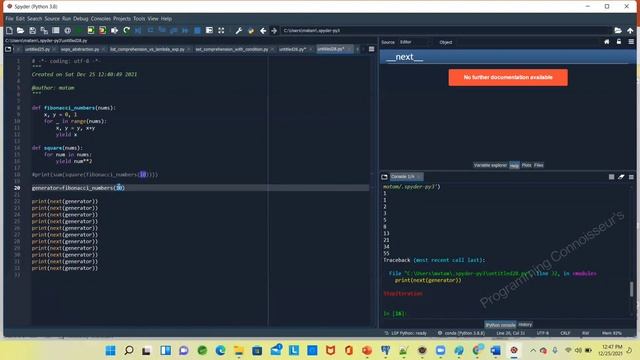Image resolution: width=640 pixels, height=360 pixels.
Task: Switch to the oops_abstraction.py editor tab
Action: pos(80,49)
